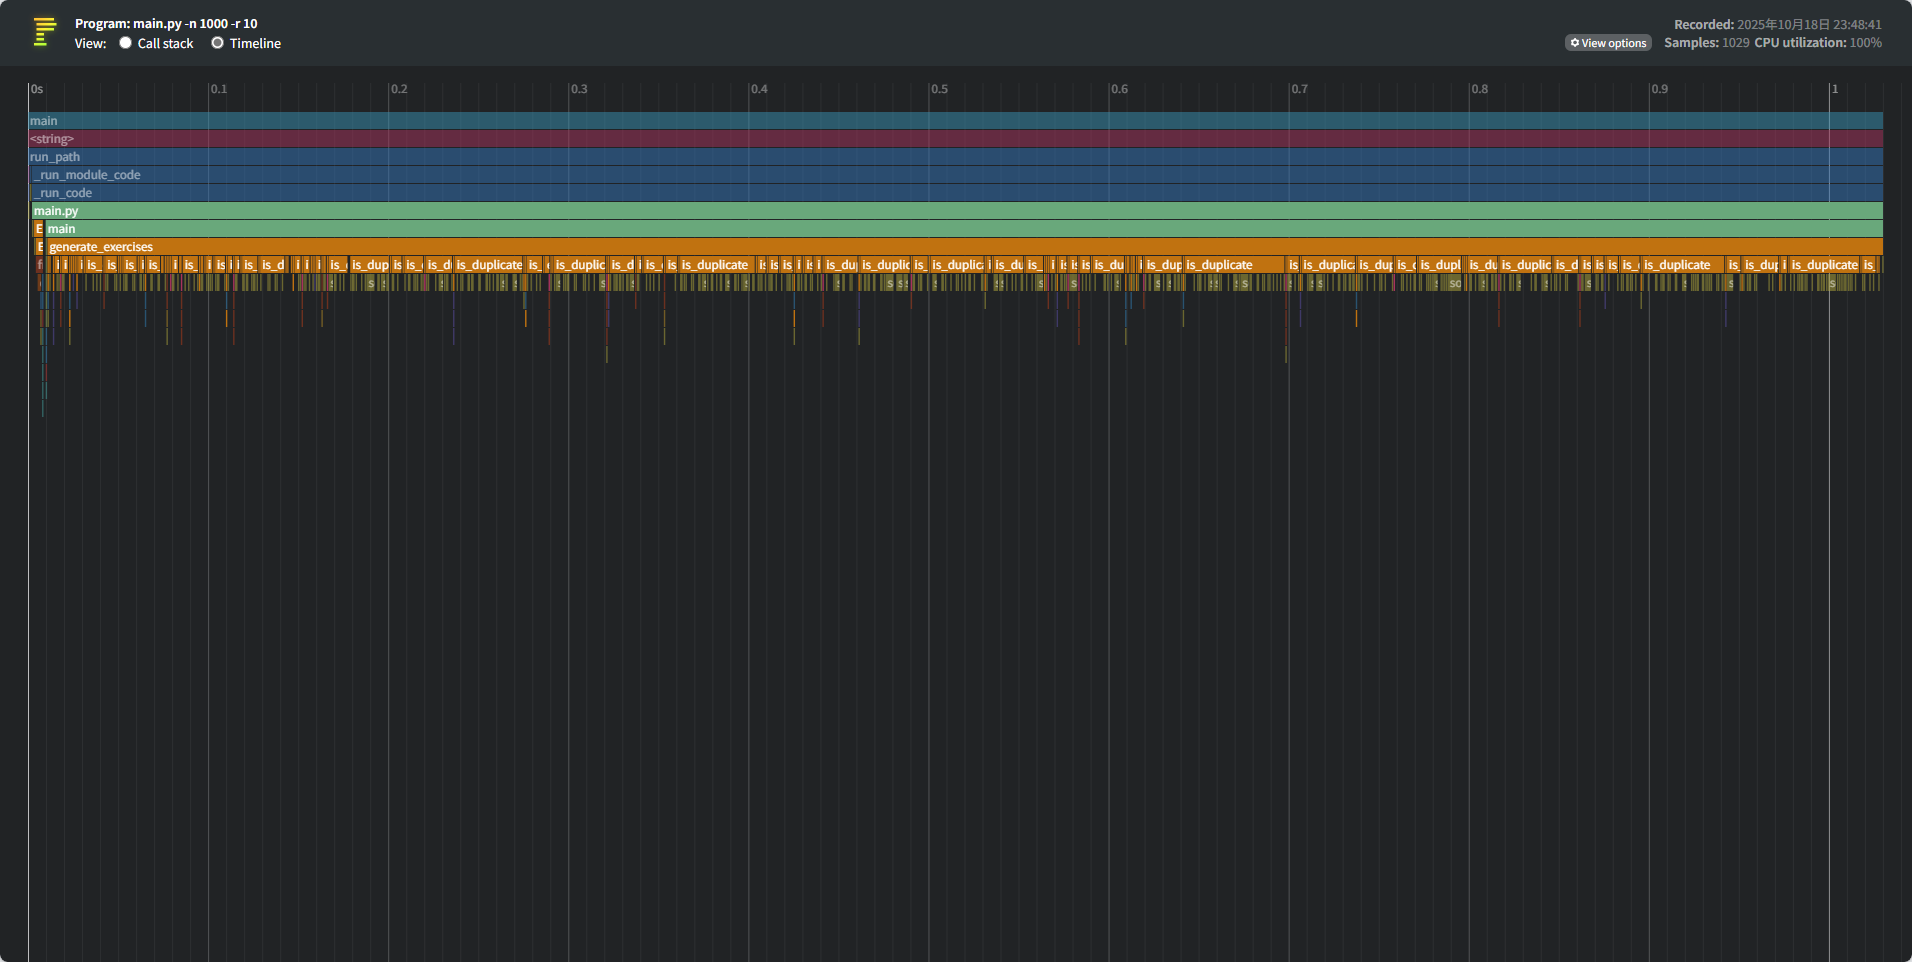The height and width of the screenshot is (962, 1912).
Task: Click the 0.8 second timeline marker
Action: pyautogui.click(x=1479, y=89)
